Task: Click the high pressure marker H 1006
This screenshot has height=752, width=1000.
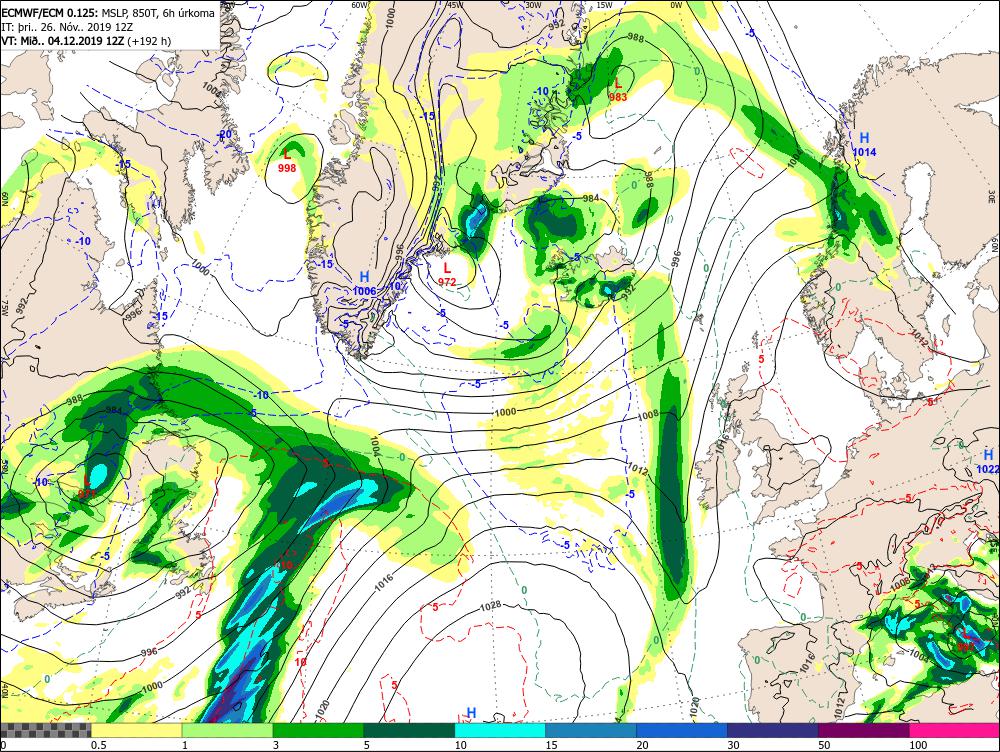Action: tap(364, 284)
